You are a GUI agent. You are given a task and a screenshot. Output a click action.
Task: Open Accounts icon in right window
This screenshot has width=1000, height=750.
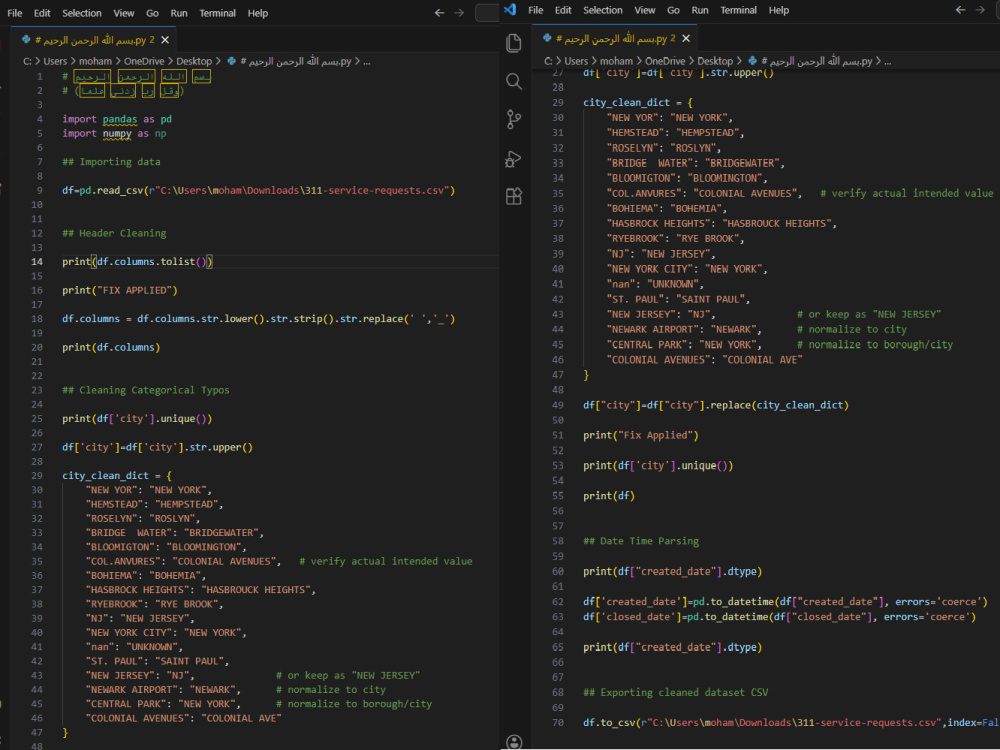pos(513,742)
